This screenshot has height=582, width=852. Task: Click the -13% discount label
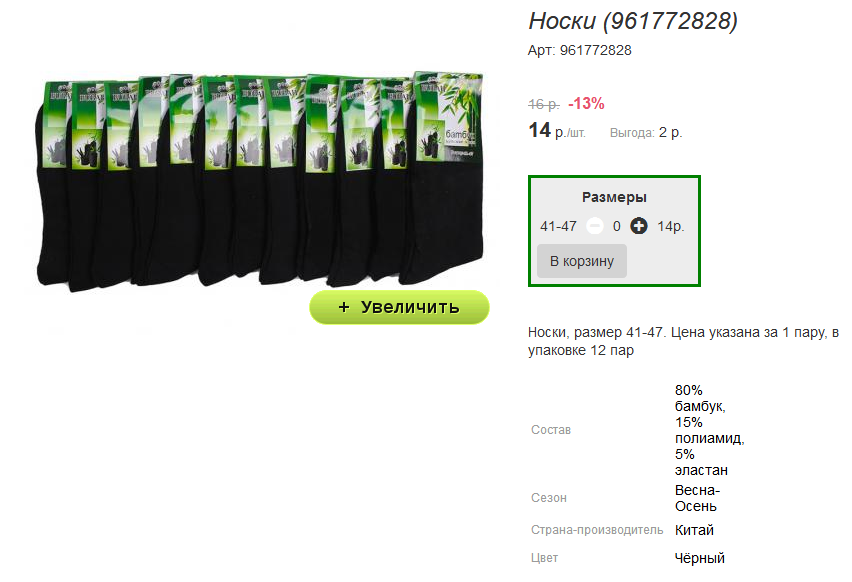coord(586,103)
